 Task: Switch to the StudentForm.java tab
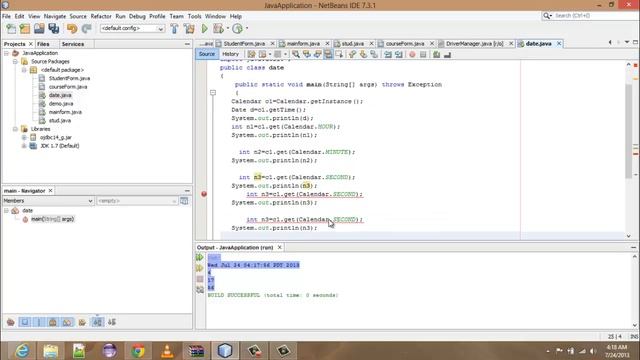(244, 44)
